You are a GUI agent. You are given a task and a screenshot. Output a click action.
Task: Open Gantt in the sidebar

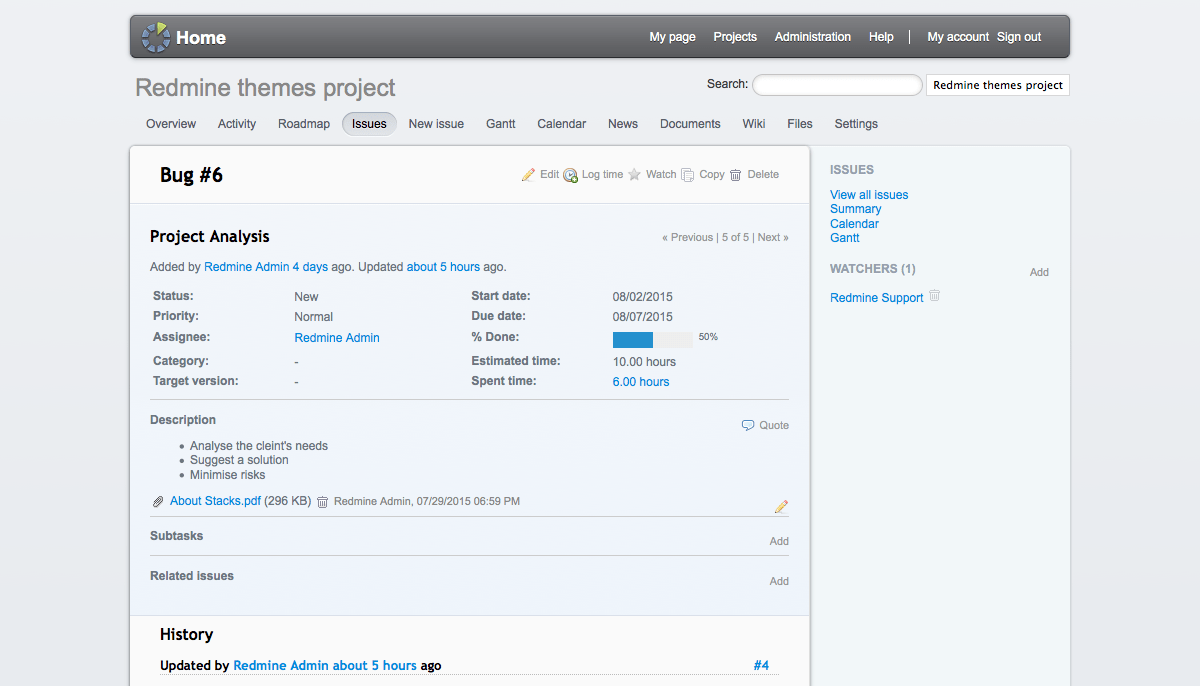(x=845, y=238)
